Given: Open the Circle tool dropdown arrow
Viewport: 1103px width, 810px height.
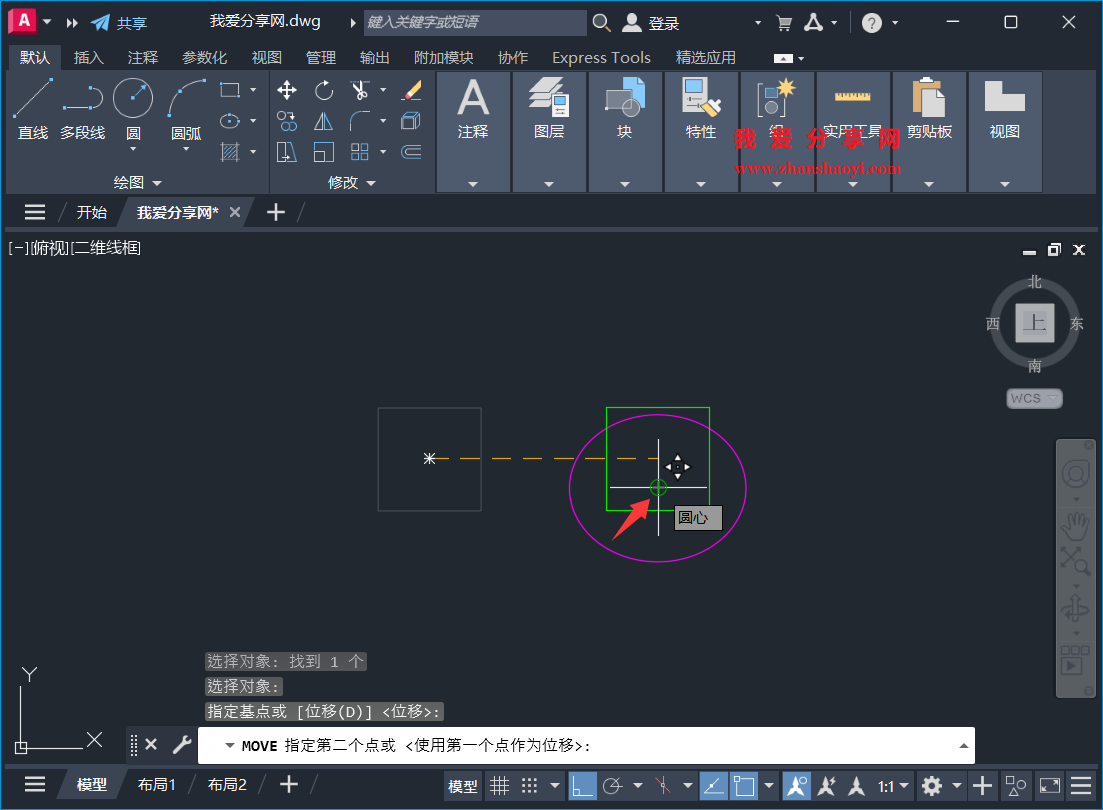Looking at the screenshot, I should tap(133, 149).
